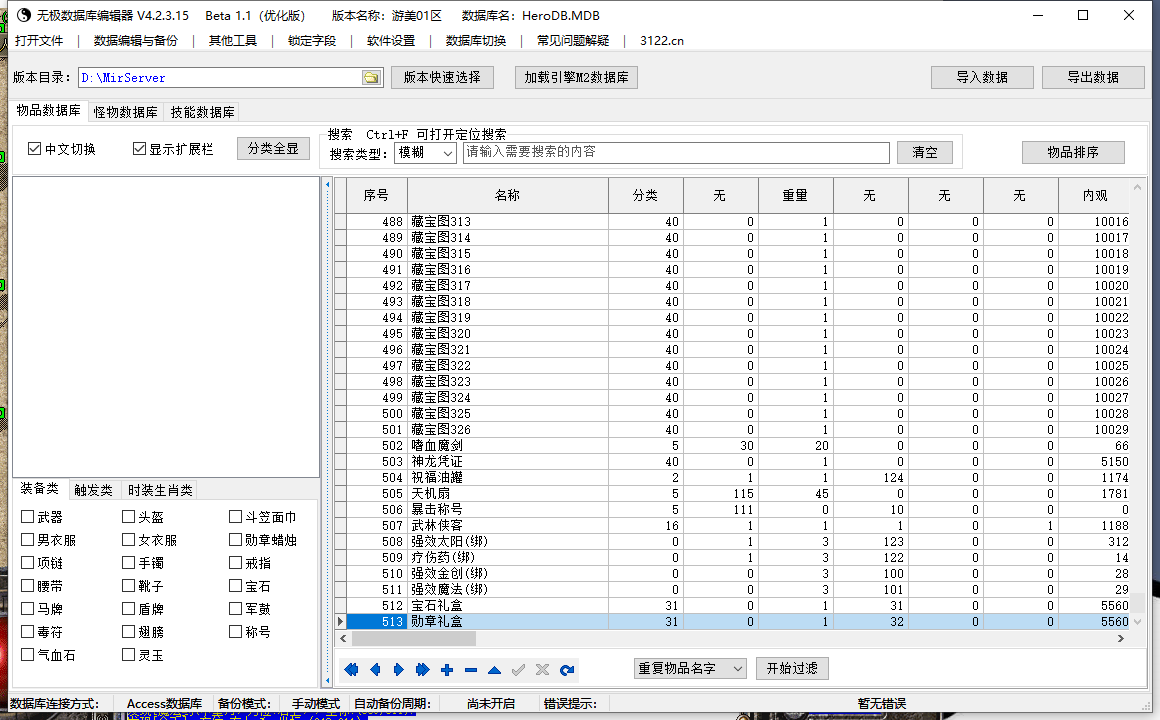
Task: Switch to the 技能数据库 tab
Action: (202, 112)
